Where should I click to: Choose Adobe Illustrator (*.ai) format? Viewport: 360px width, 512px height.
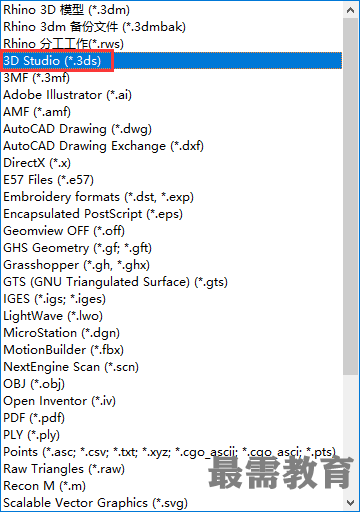tap(172, 95)
